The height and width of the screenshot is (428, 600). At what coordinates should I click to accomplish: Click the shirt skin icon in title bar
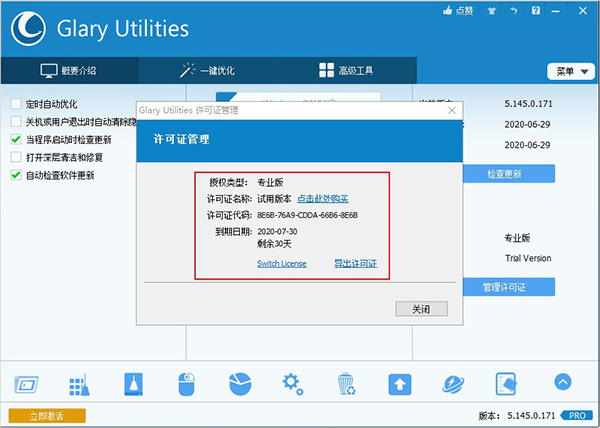point(492,11)
